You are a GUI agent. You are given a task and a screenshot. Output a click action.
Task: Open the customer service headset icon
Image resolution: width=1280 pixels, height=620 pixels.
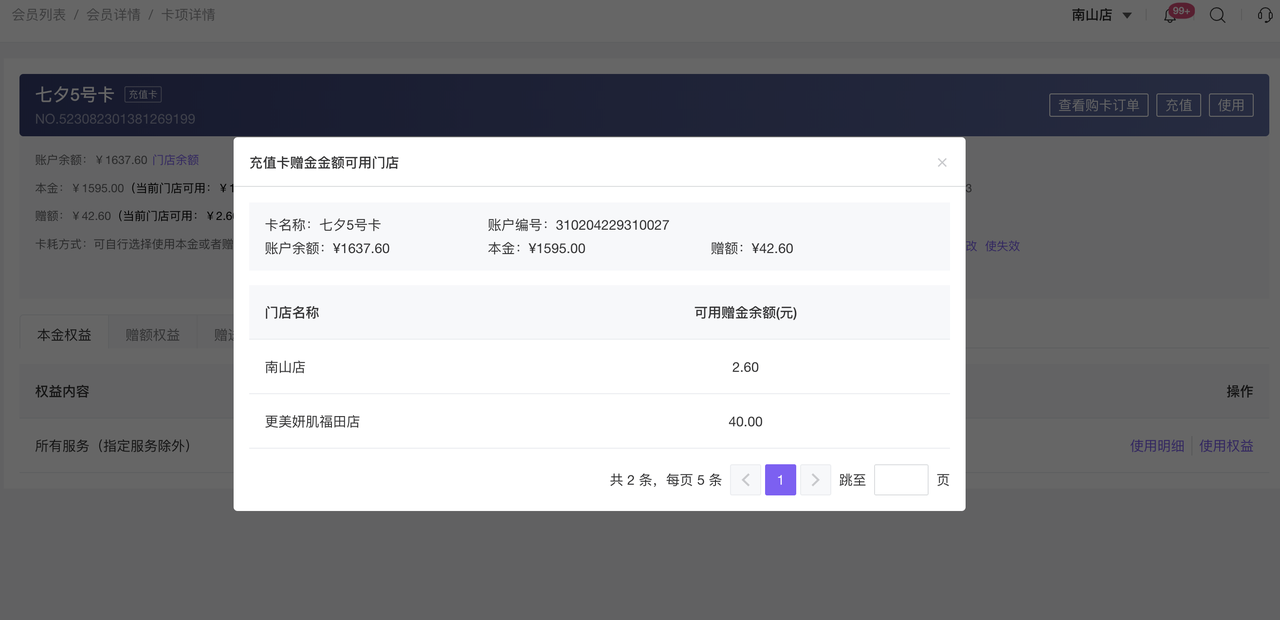(1265, 15)
